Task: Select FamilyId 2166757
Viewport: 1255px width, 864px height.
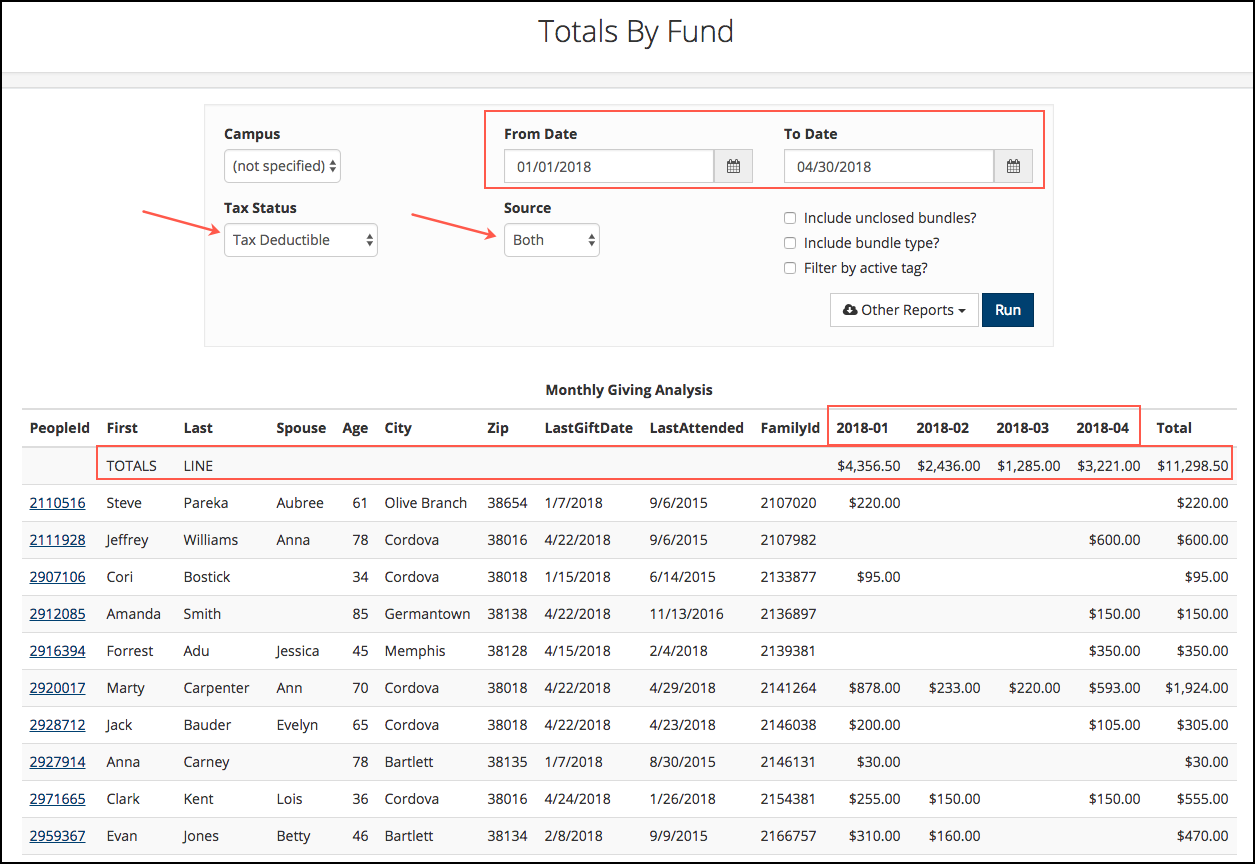Action: [788, 836]
